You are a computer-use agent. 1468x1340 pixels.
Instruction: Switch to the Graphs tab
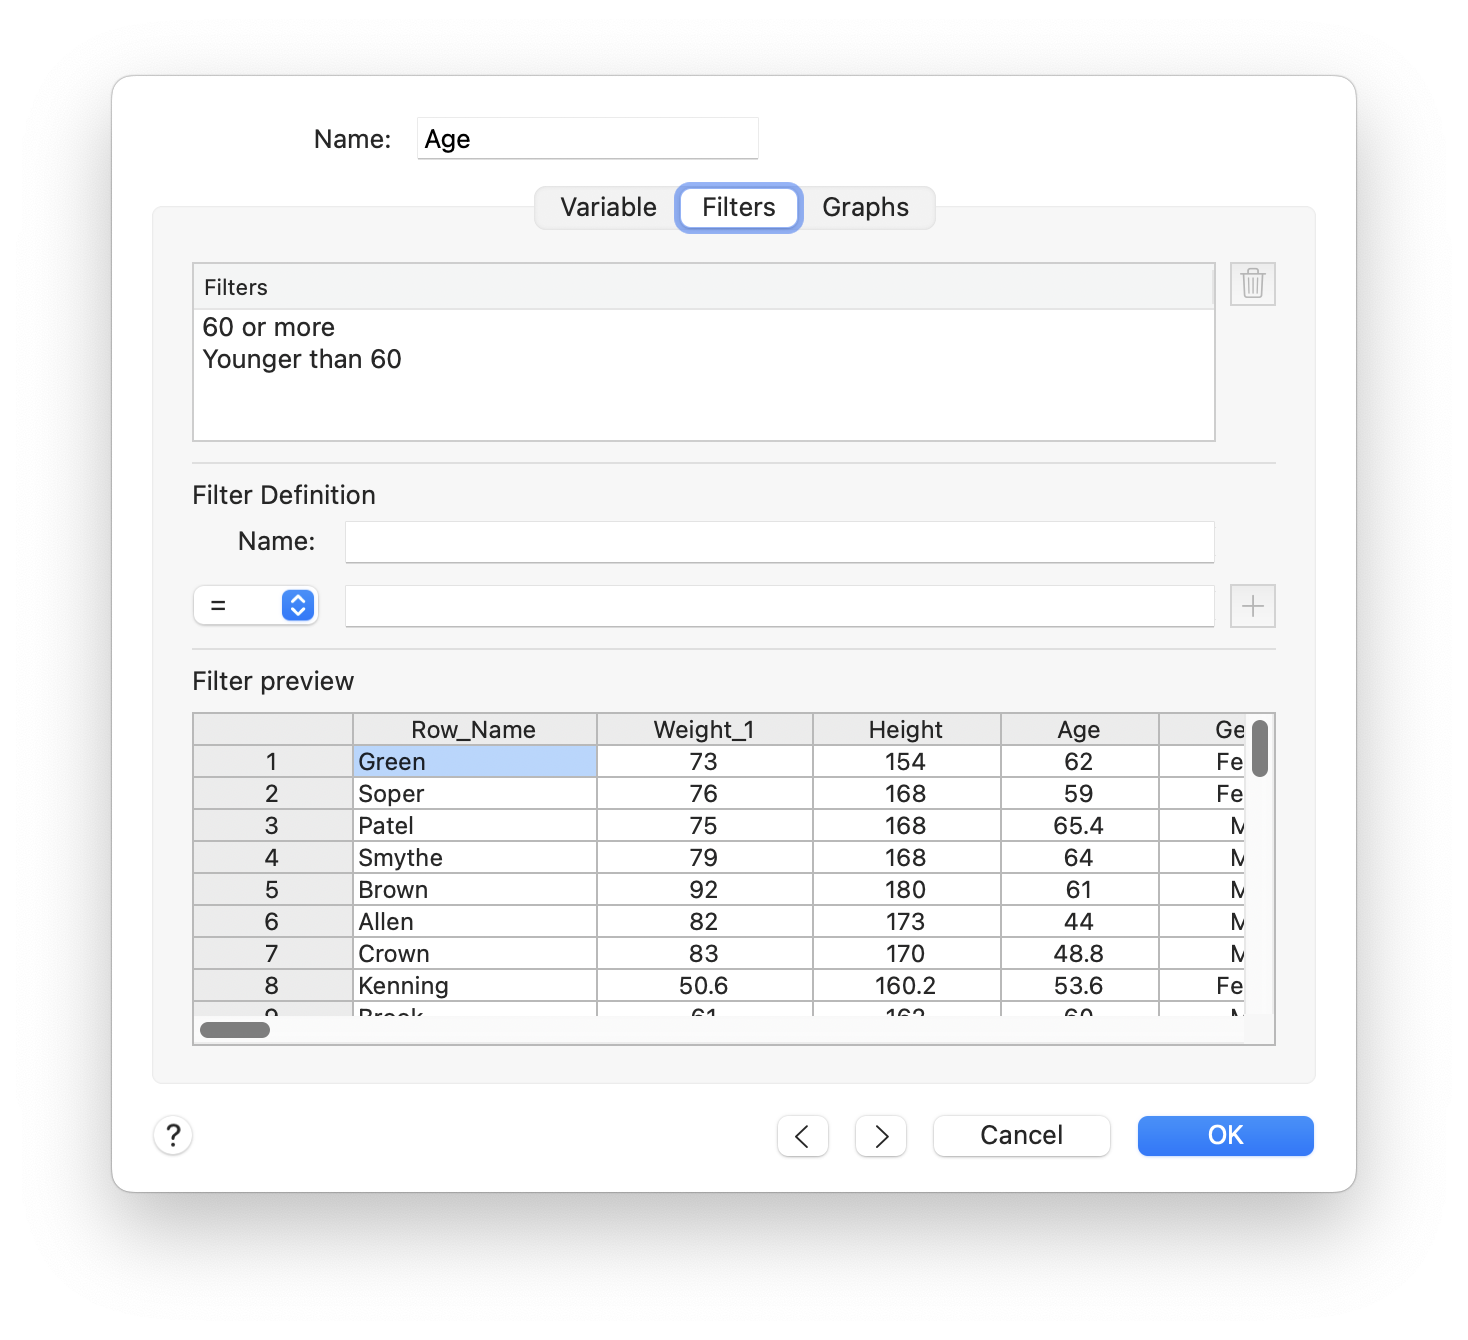point(865,207)
